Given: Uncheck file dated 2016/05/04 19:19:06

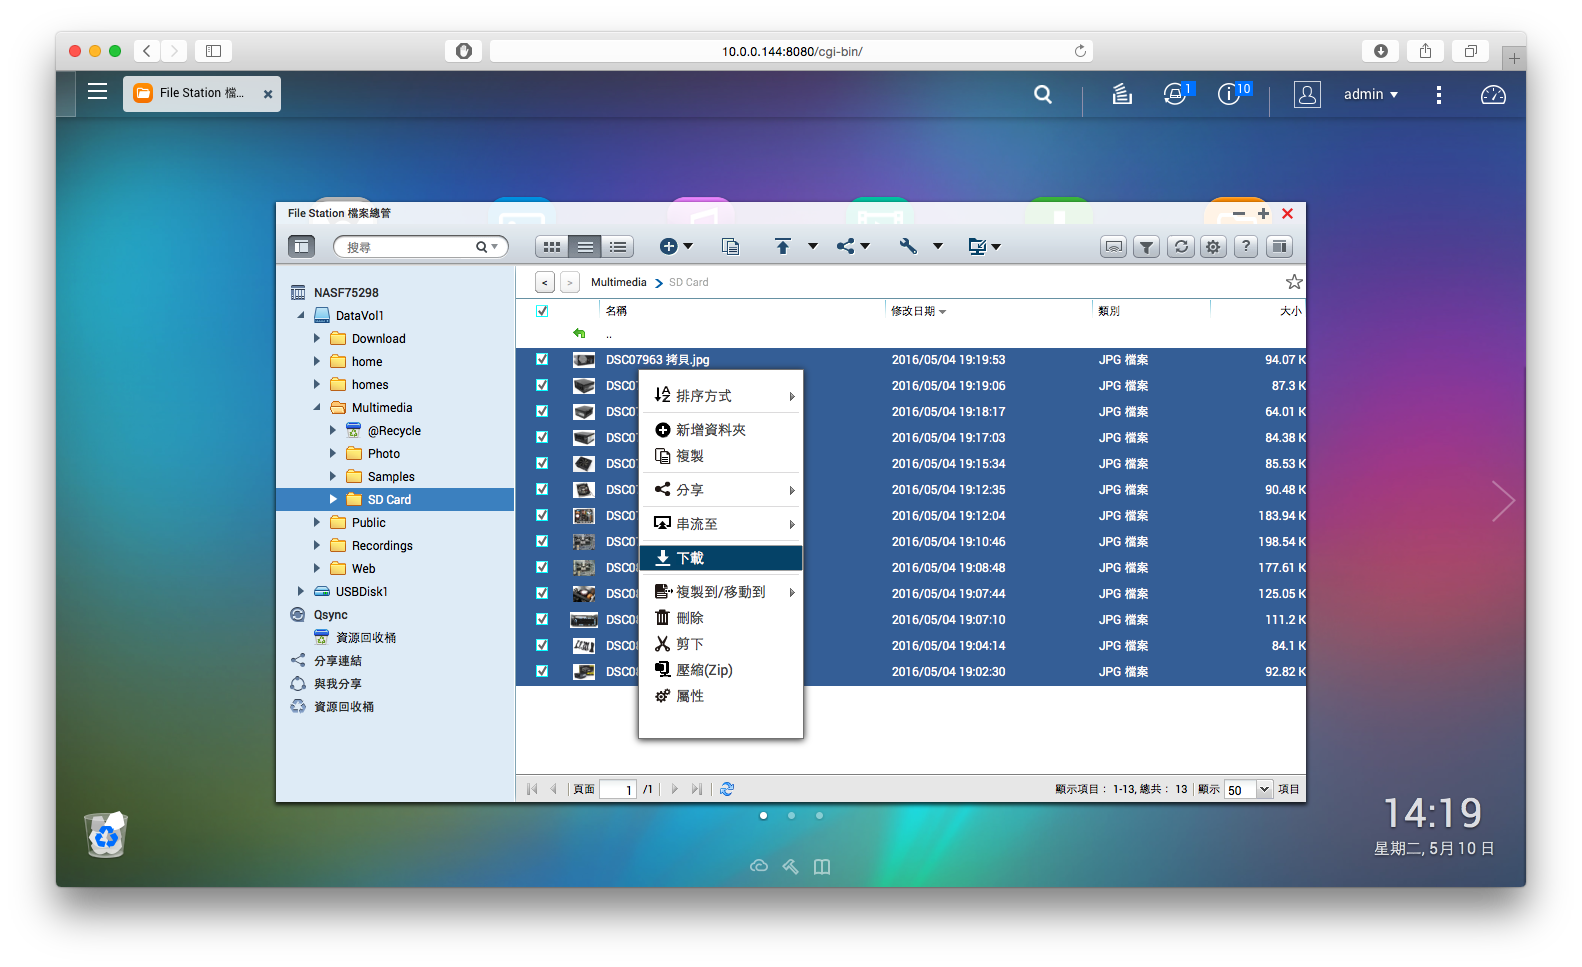Looking at the screenshot, I should 542,386.
